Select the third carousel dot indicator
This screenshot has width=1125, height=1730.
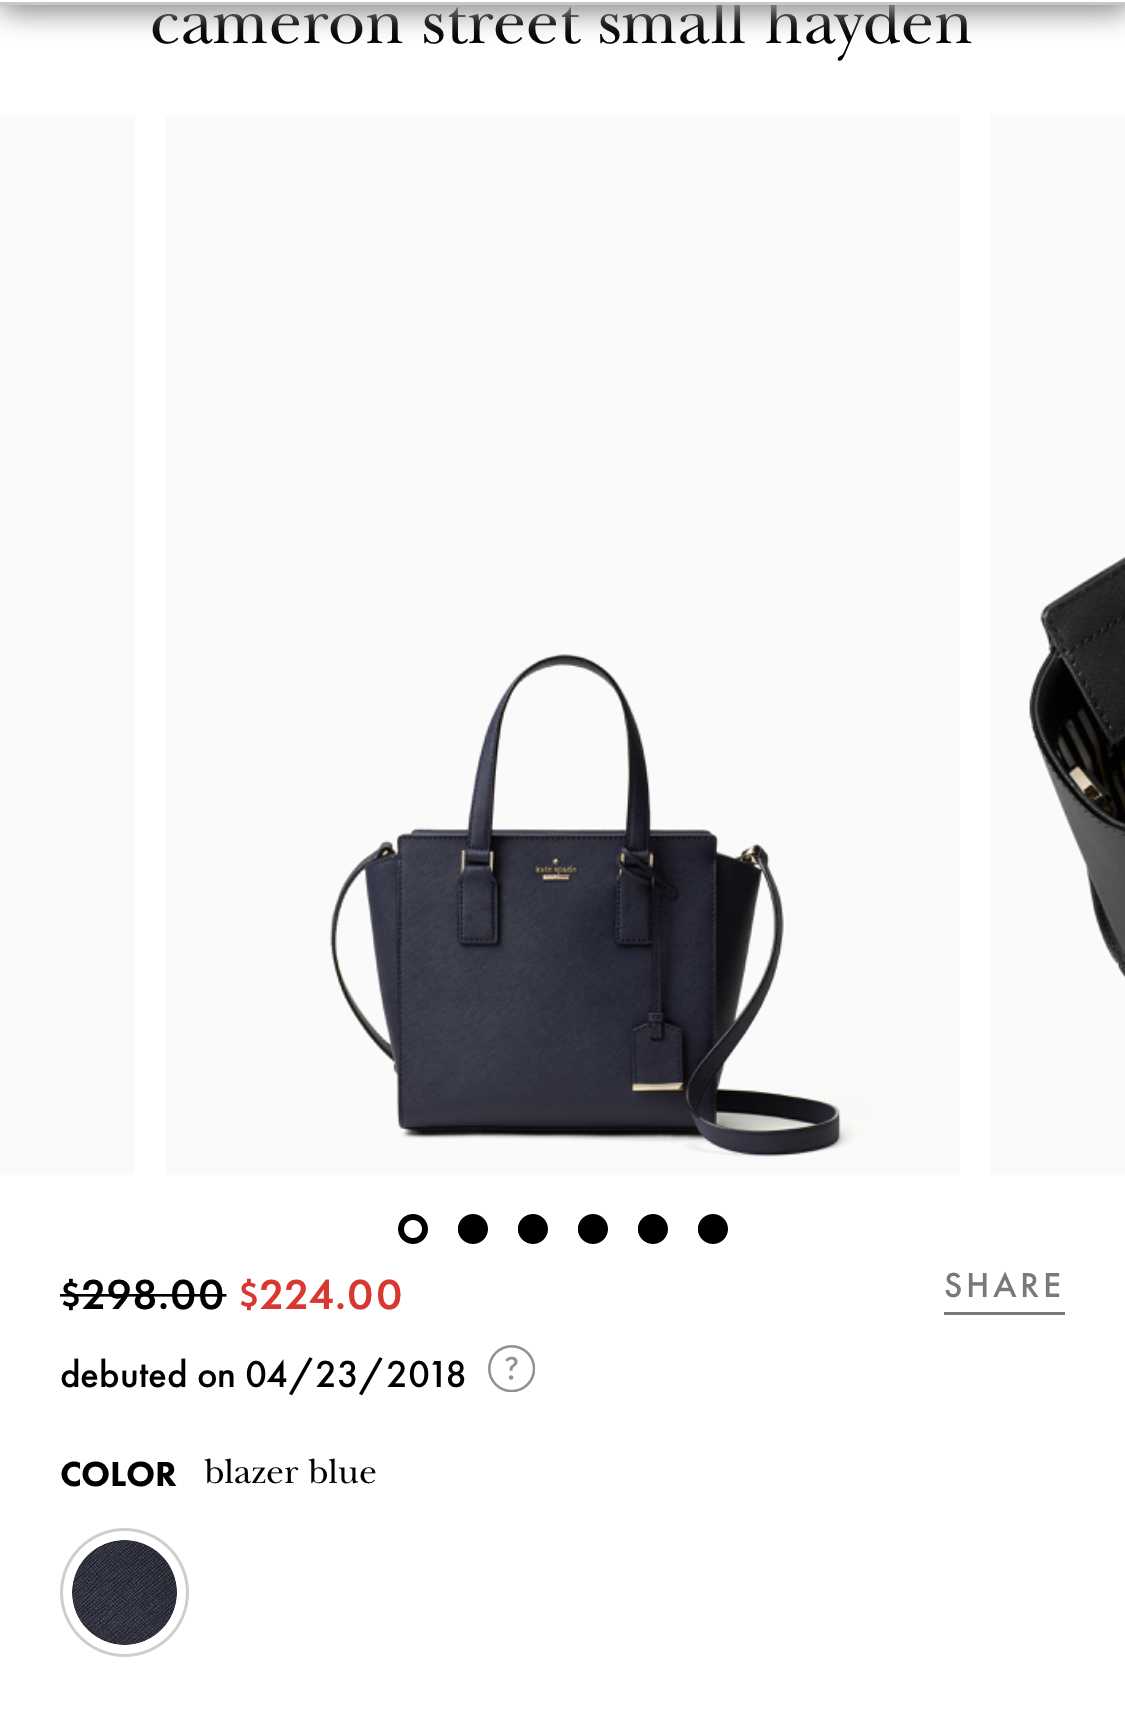pos(532,1228)
